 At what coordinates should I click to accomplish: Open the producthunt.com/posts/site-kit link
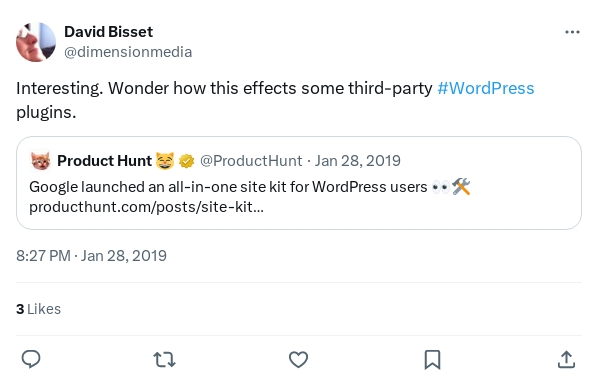pos(146,207)
